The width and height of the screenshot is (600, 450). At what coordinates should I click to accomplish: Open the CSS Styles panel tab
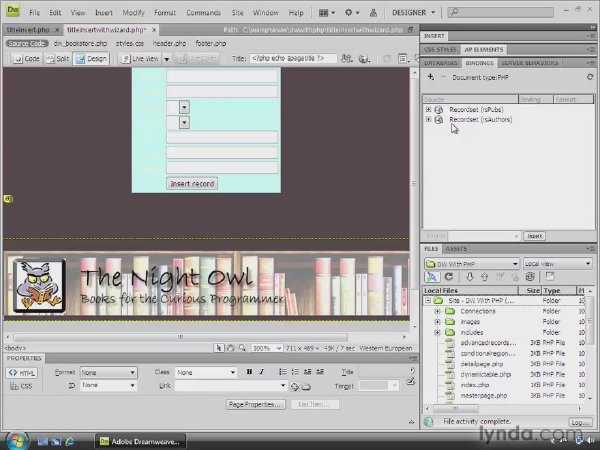(x=440, y=49)
